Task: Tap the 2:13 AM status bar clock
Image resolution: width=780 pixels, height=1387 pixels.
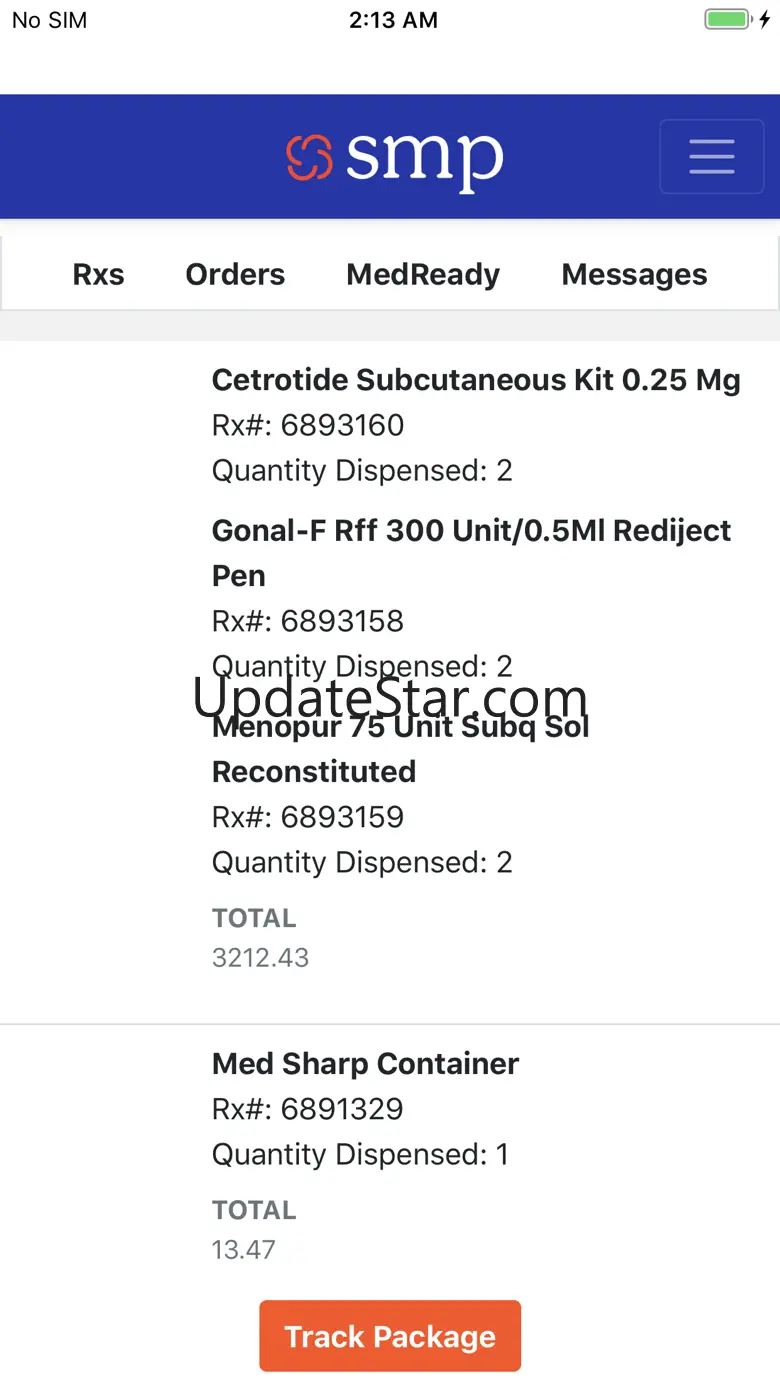Action: pos(393,20)
